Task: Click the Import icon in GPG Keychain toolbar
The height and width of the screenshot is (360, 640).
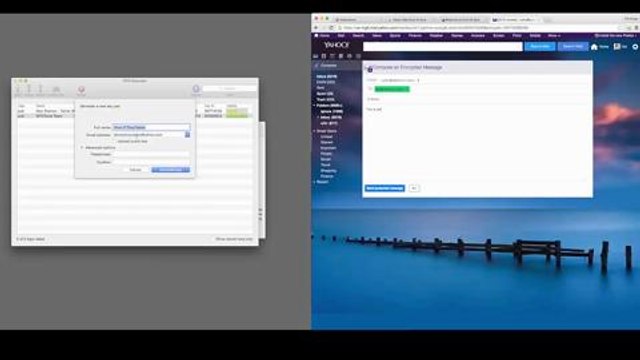Action: [x=29, y=89]
